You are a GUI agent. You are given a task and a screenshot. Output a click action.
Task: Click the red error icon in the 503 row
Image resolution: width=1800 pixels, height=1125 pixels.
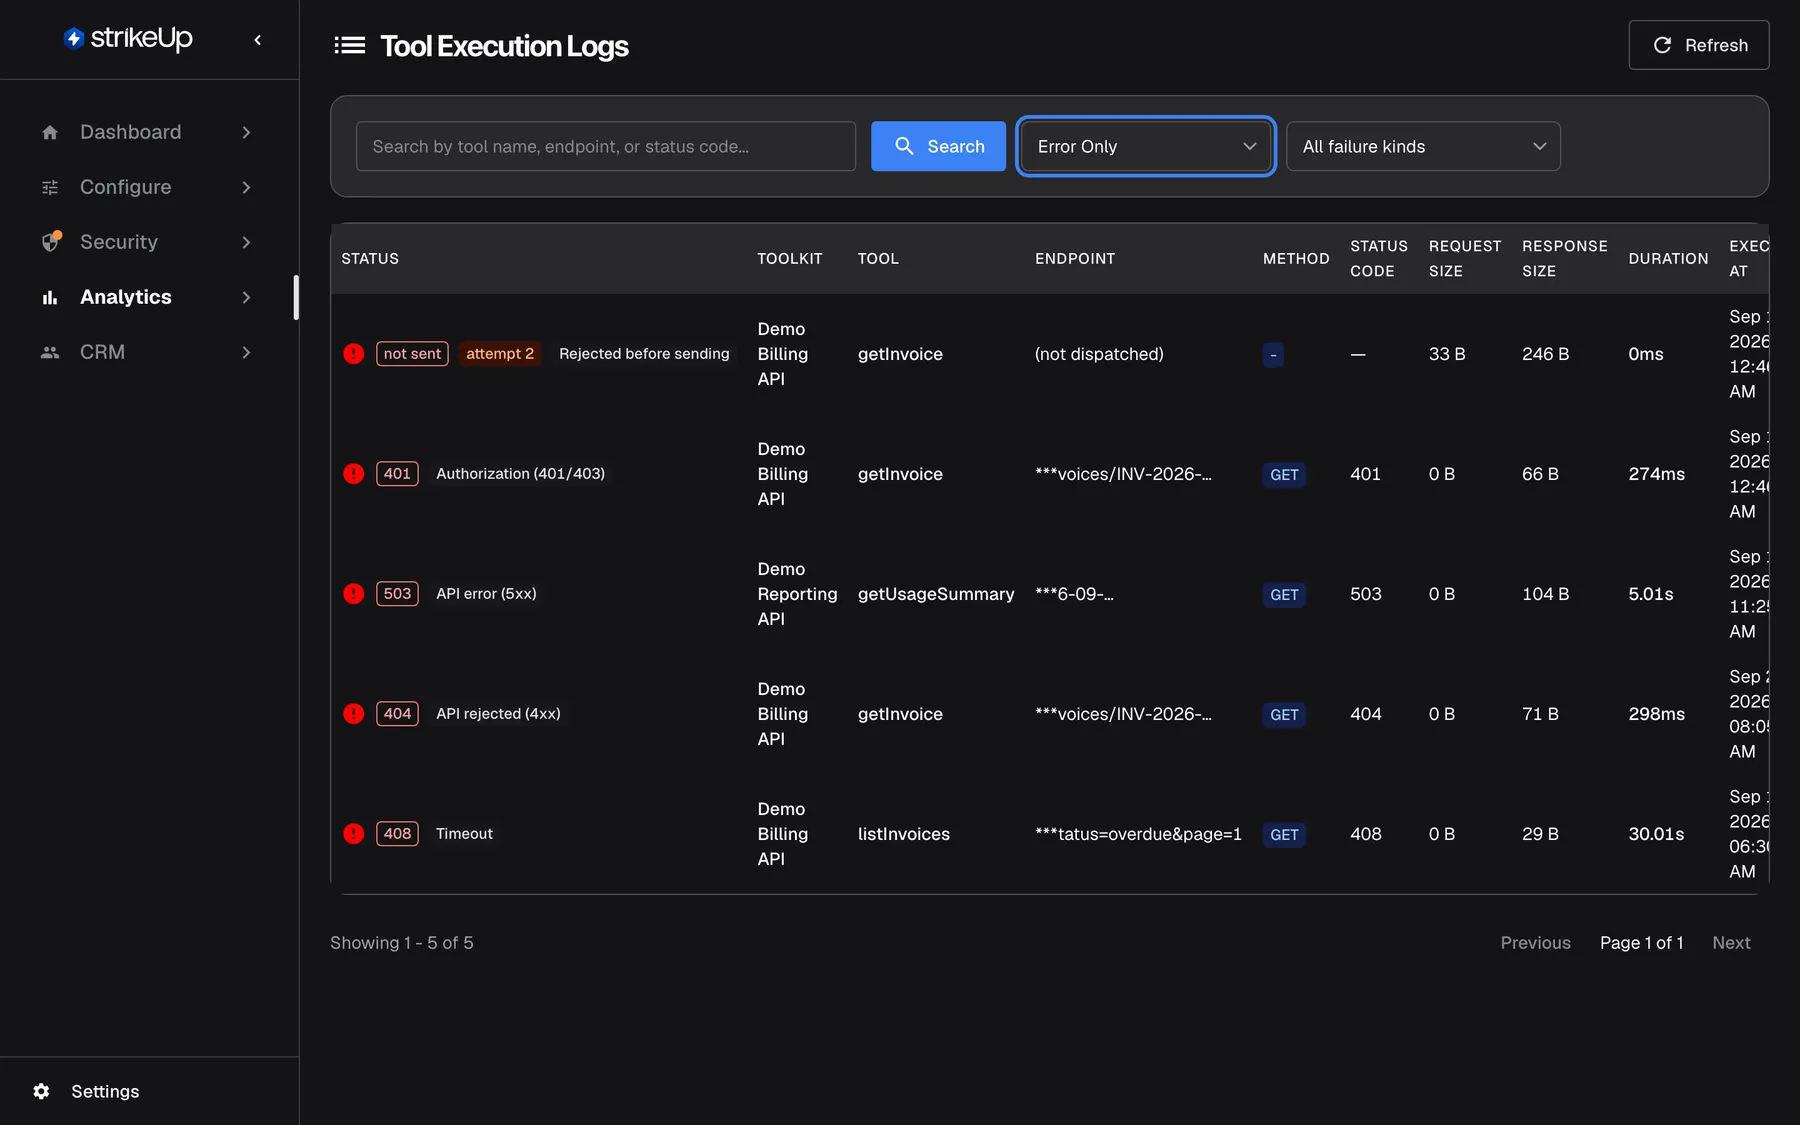353,594
